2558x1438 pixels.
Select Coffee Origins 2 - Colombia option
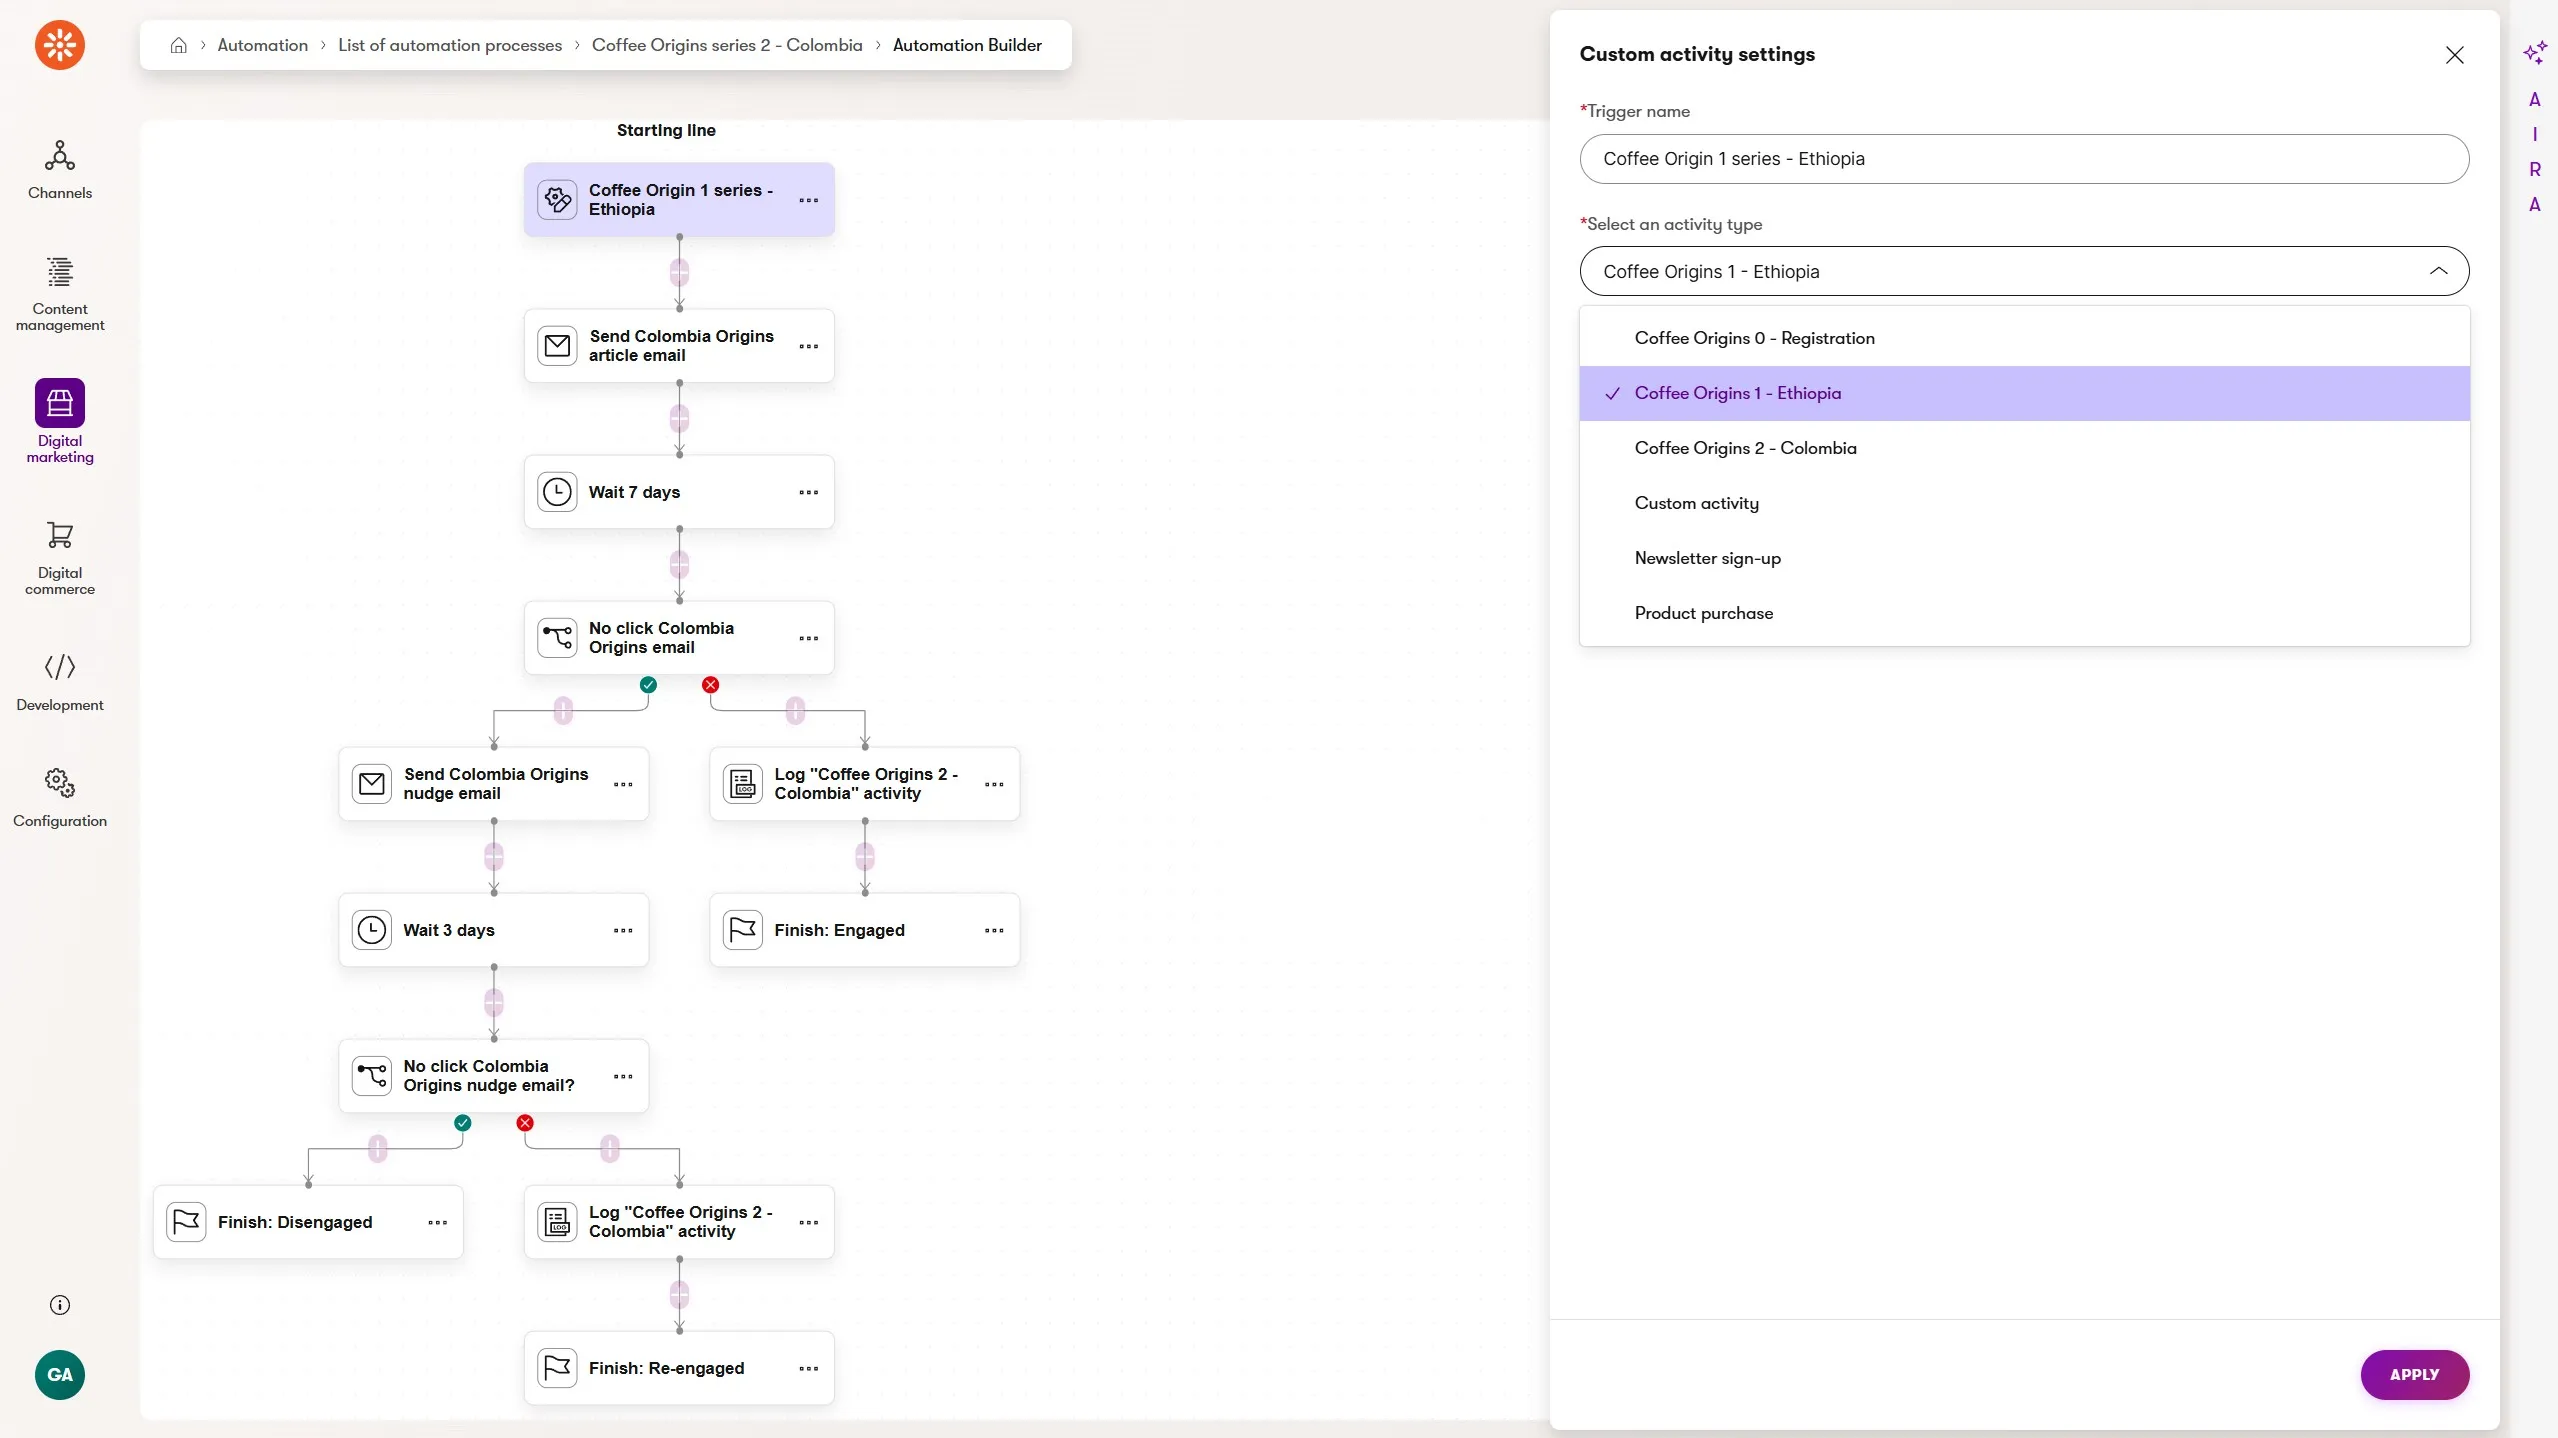point(1745,448)
